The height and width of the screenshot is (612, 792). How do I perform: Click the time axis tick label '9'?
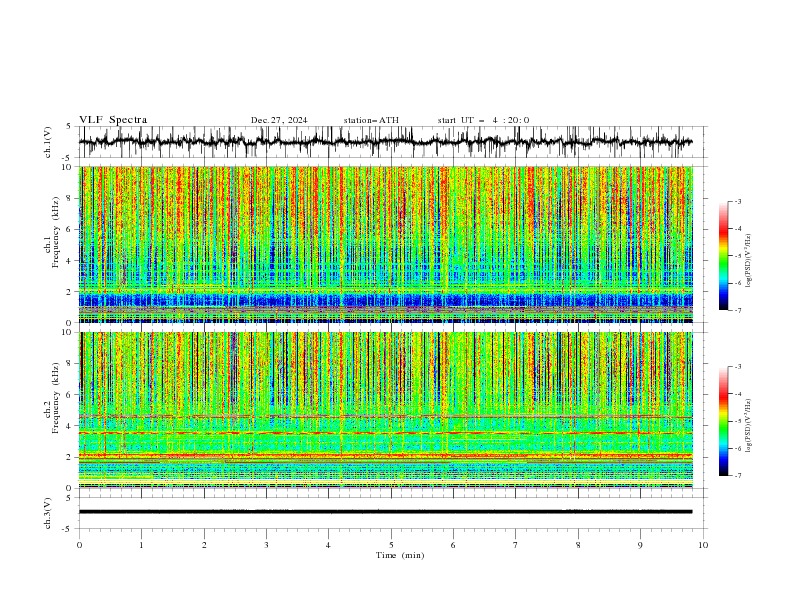640,545
